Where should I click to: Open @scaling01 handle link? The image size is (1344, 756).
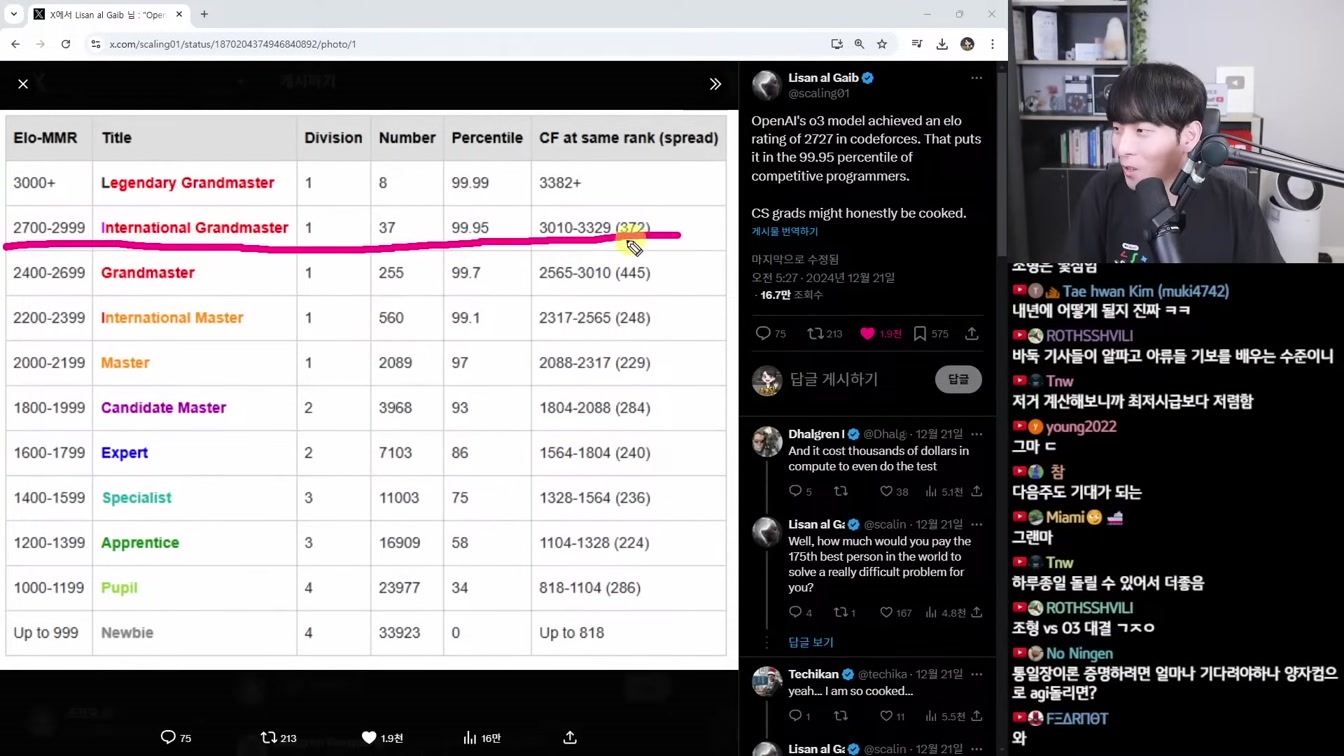pyautogui.click(x=819, y=93)
